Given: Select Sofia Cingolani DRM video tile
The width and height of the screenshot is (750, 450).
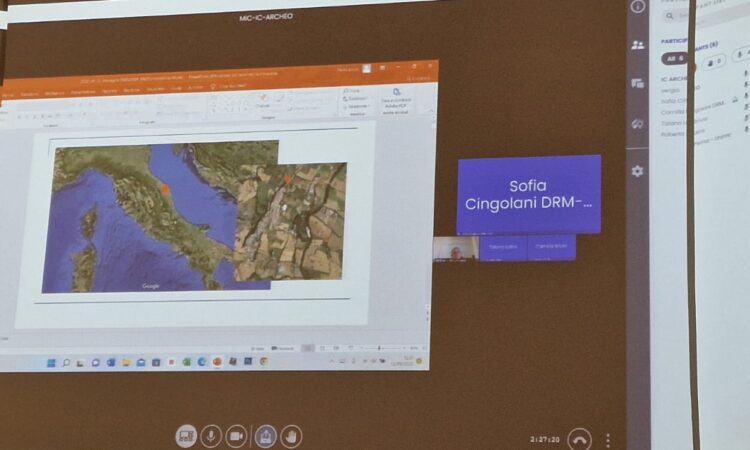Looking at the screenshot, I should [528, 194].
